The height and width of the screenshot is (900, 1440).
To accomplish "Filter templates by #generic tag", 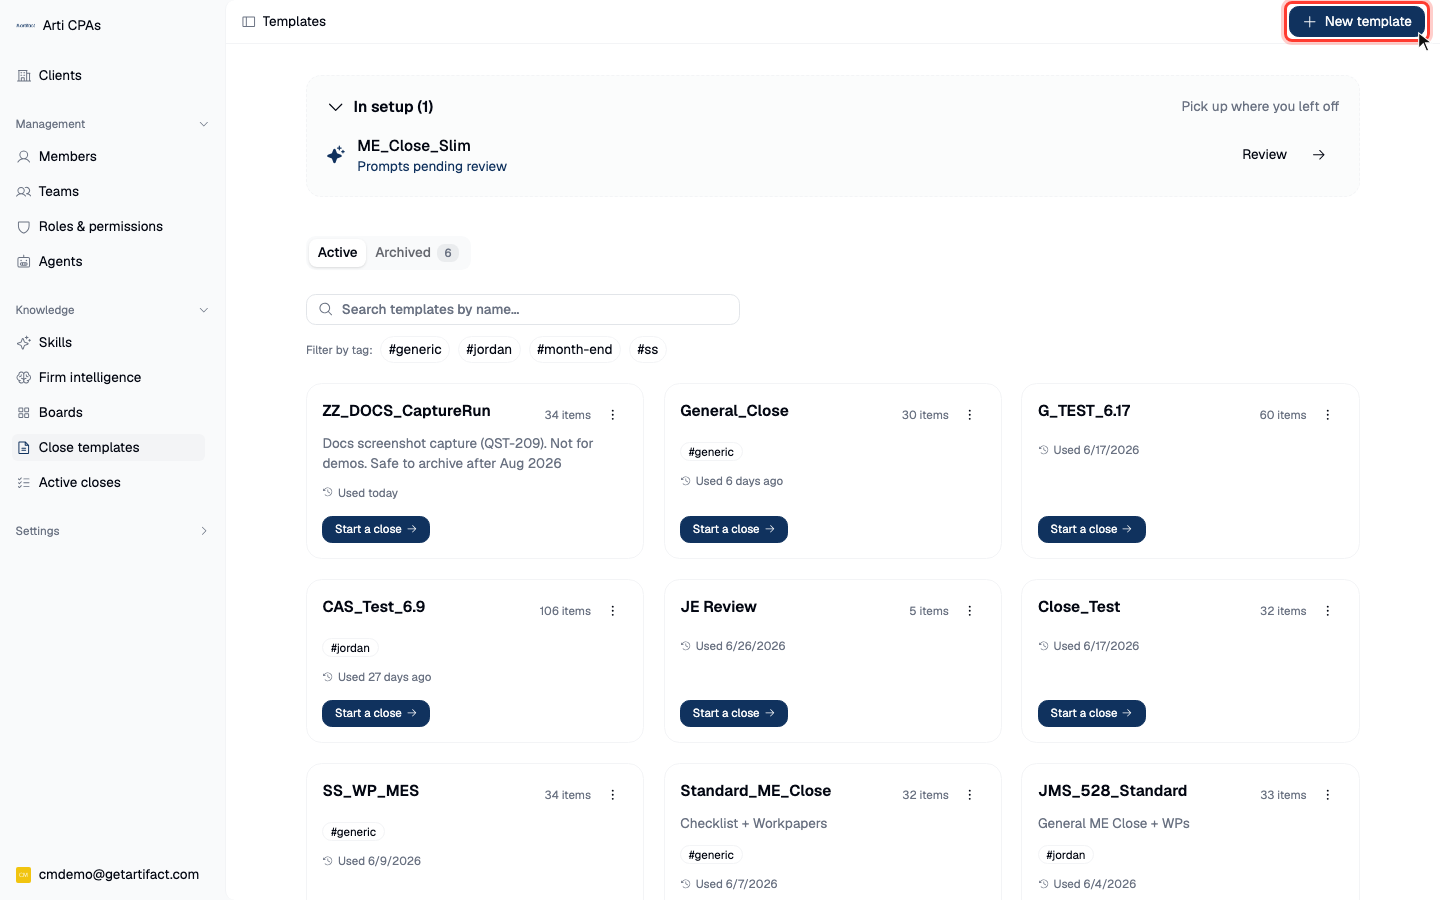I will pos(415,350).
